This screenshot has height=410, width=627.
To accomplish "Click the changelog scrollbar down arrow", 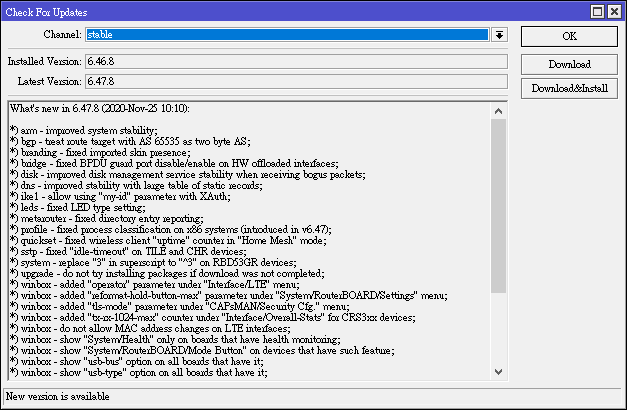I will (498, 372).
